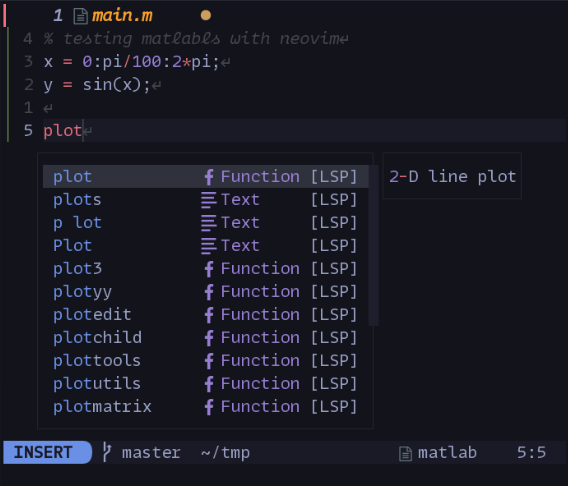Select the plottools function completion
This screenshot has height=486, width=568.
point(206,361)
